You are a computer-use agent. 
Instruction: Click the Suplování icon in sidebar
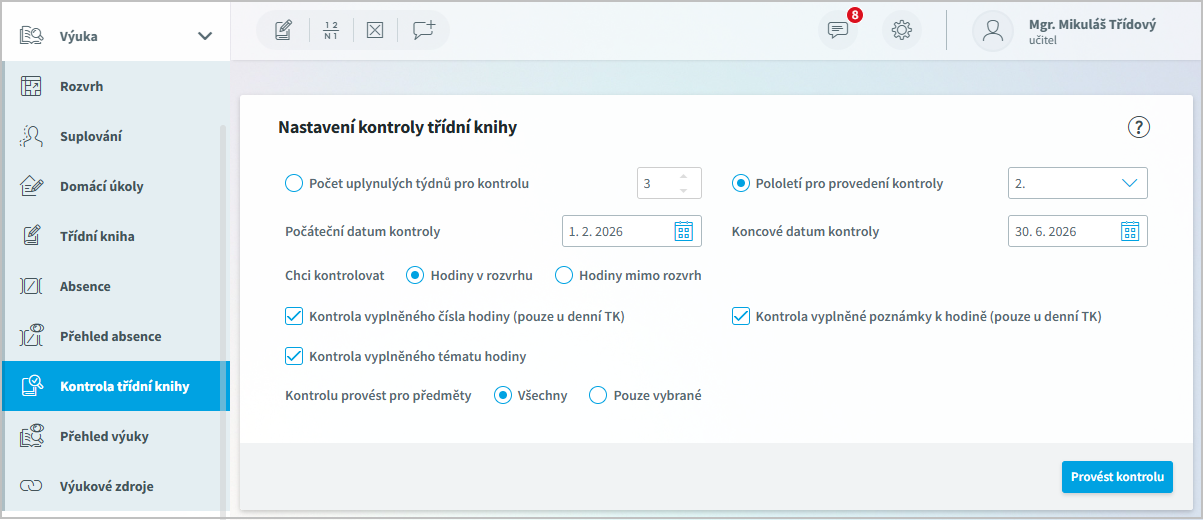(x=32, y=136)
